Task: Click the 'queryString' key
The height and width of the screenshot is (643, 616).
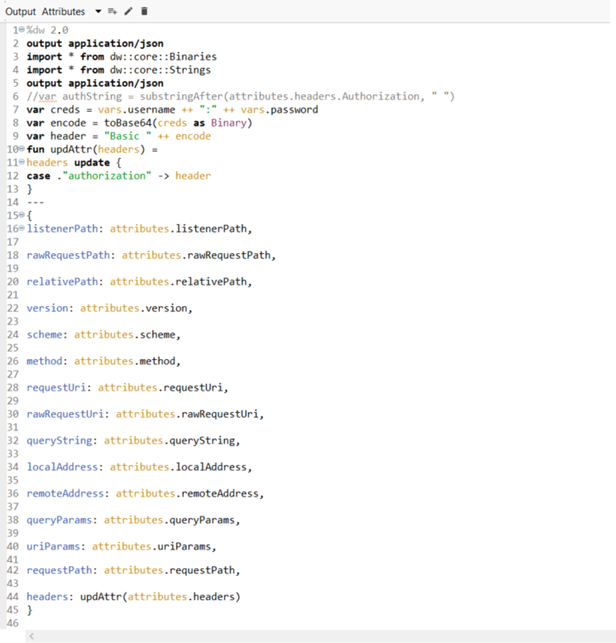Action: click(x=59, y=440)
